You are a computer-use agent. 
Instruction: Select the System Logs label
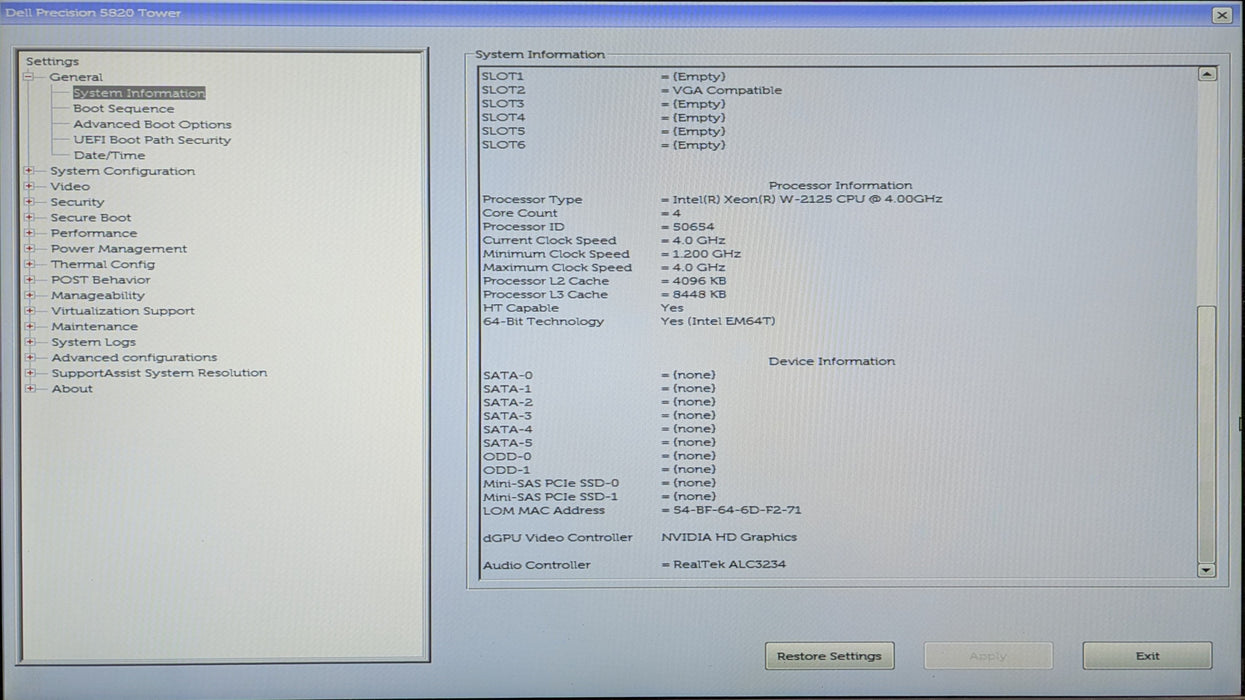(93, 342)
